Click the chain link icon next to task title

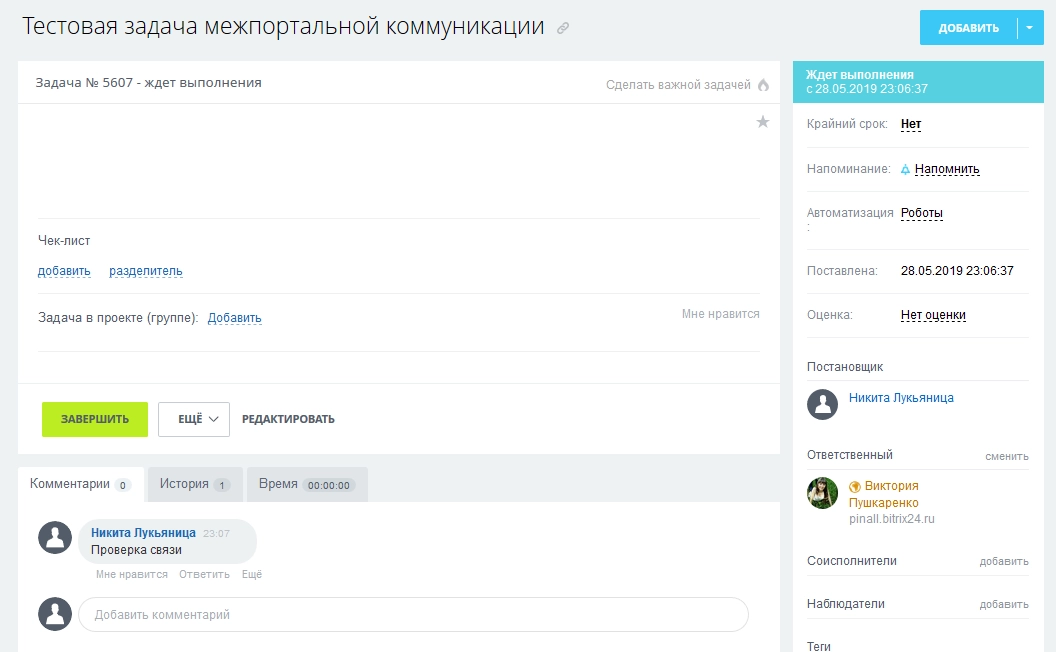coord(561,28)
